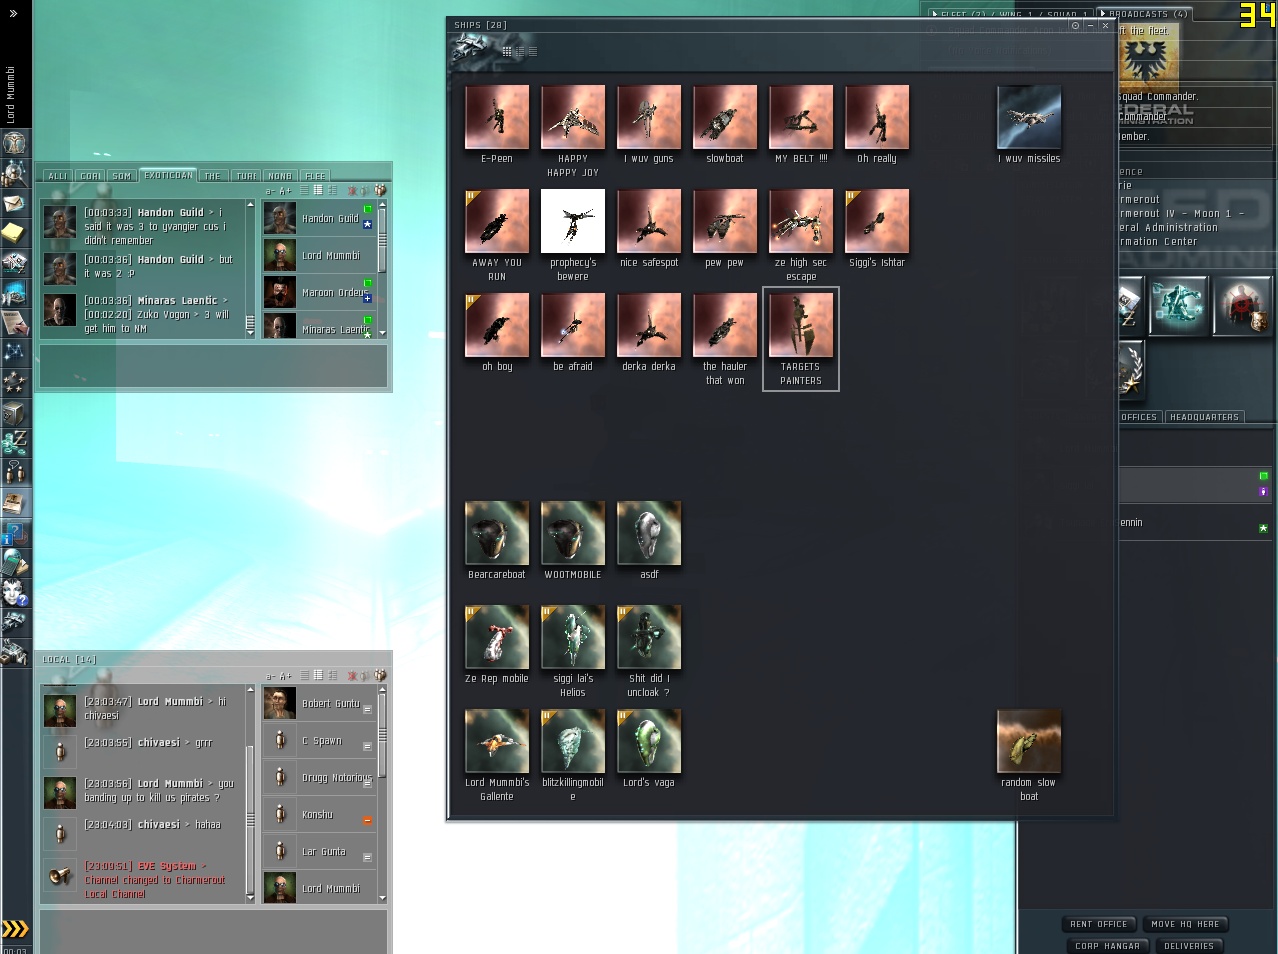Expand the sidebar with the top double-chevron
This screenshot has height=954, width=1278.
[13, 14]
